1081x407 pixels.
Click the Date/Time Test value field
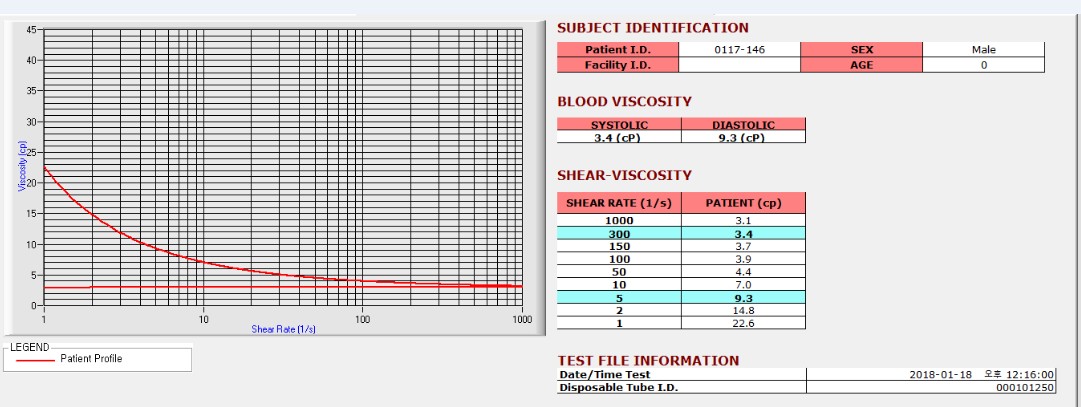(x=930, y=375)
